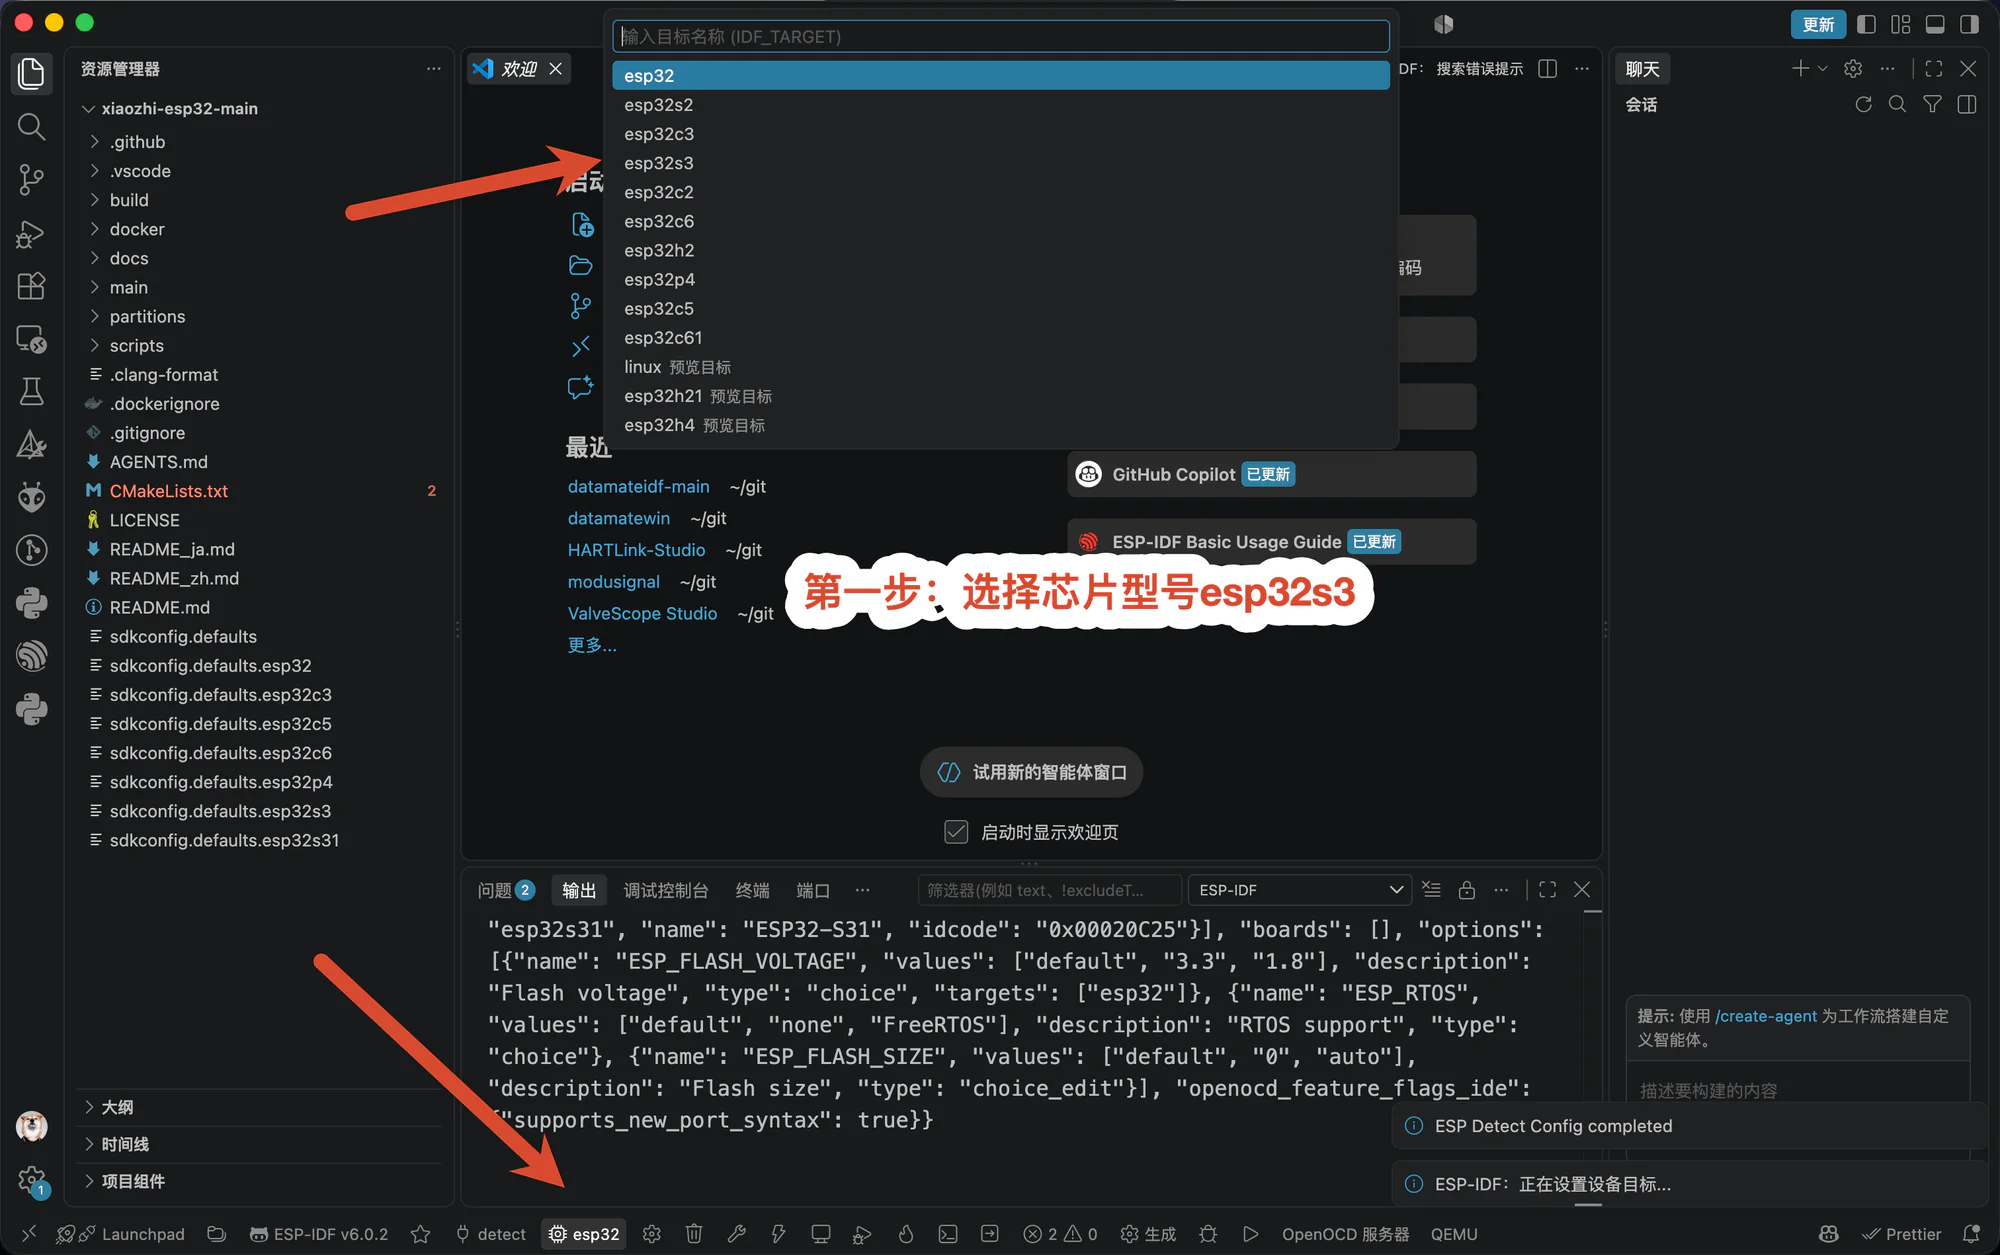2000x1255 pixels.
Task: Open recent project datamateidf-main
Action: point(638,486)
